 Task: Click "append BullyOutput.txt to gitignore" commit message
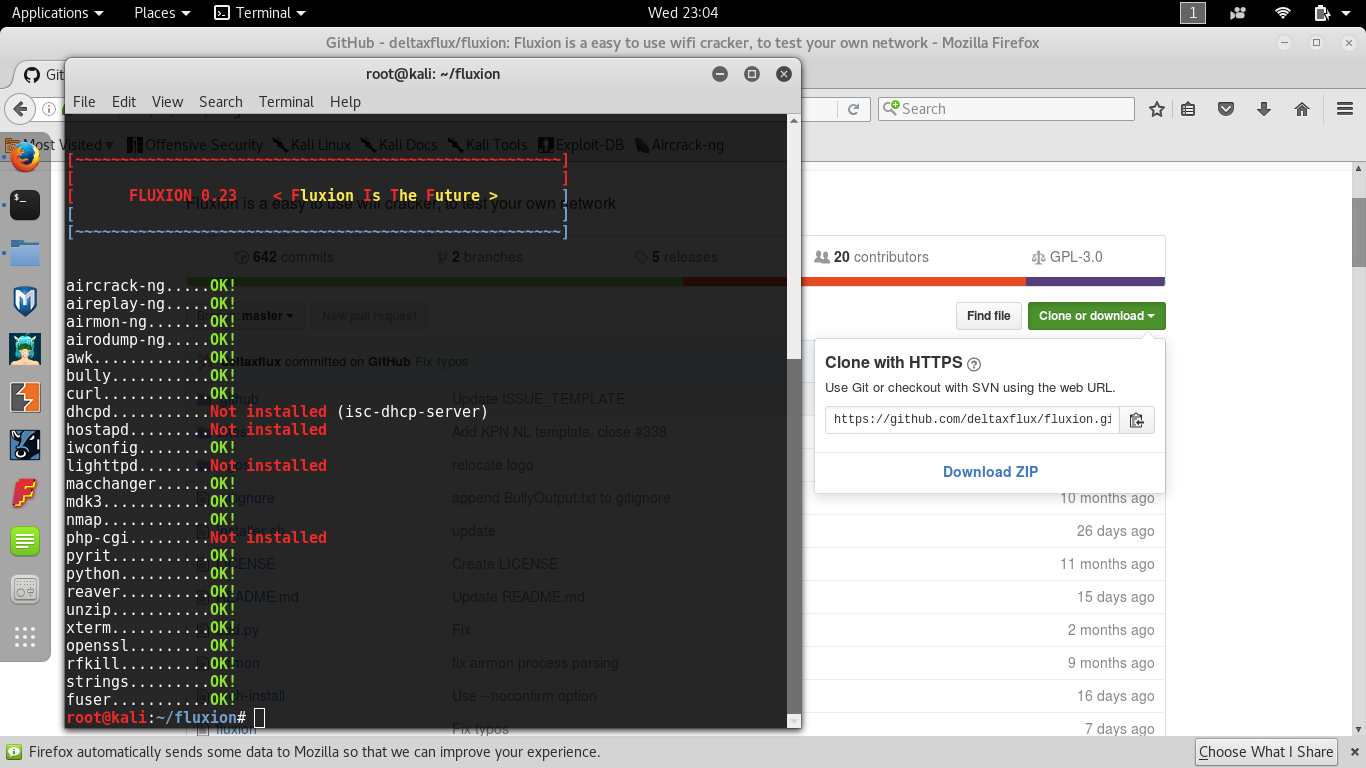(x=561, y=498)
